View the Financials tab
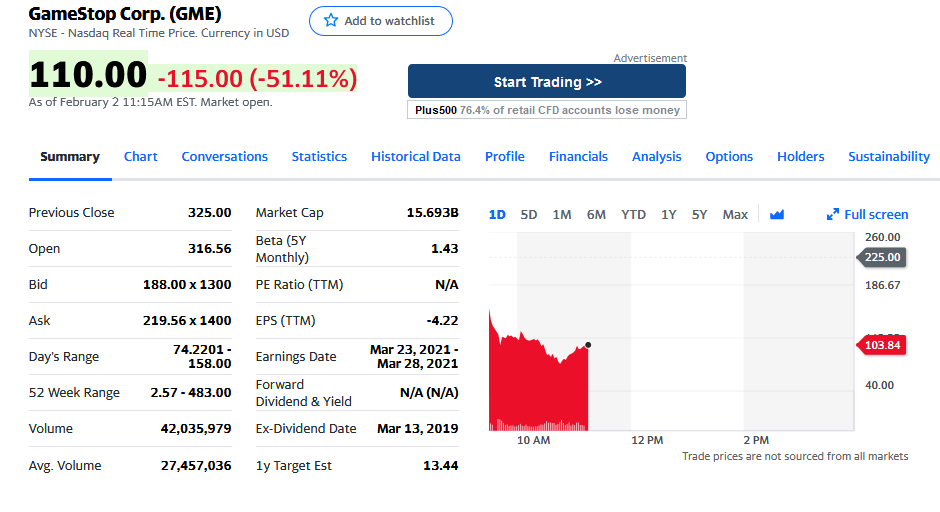 [x=578, y=156]
